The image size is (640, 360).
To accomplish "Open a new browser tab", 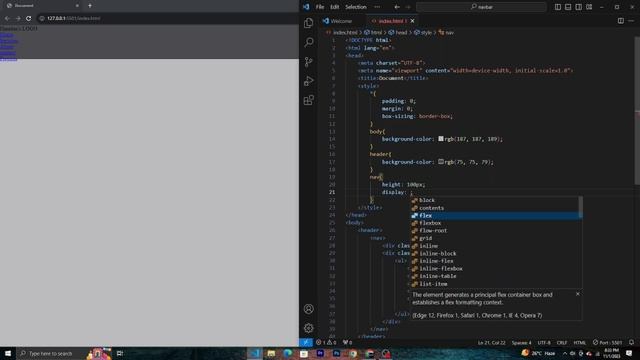I will (90, 6).
